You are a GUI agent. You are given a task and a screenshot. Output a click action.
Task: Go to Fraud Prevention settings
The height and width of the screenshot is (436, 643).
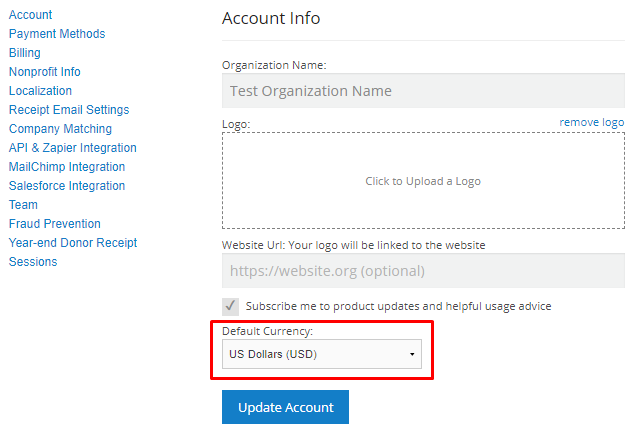tap(55, 224)
